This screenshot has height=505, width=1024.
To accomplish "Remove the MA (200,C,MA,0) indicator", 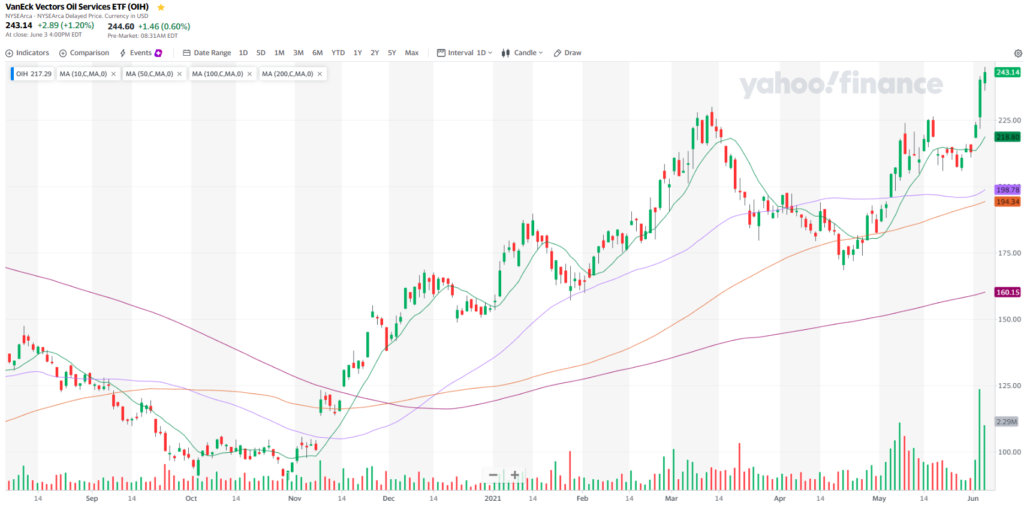I will click(x=319, y=74).
